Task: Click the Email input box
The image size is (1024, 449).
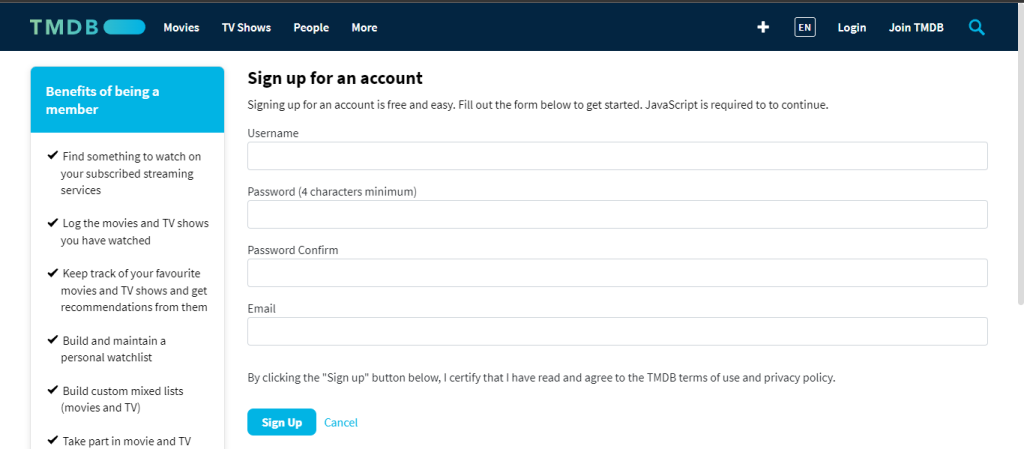Action: pyautogui.click(x=617, y=332)
